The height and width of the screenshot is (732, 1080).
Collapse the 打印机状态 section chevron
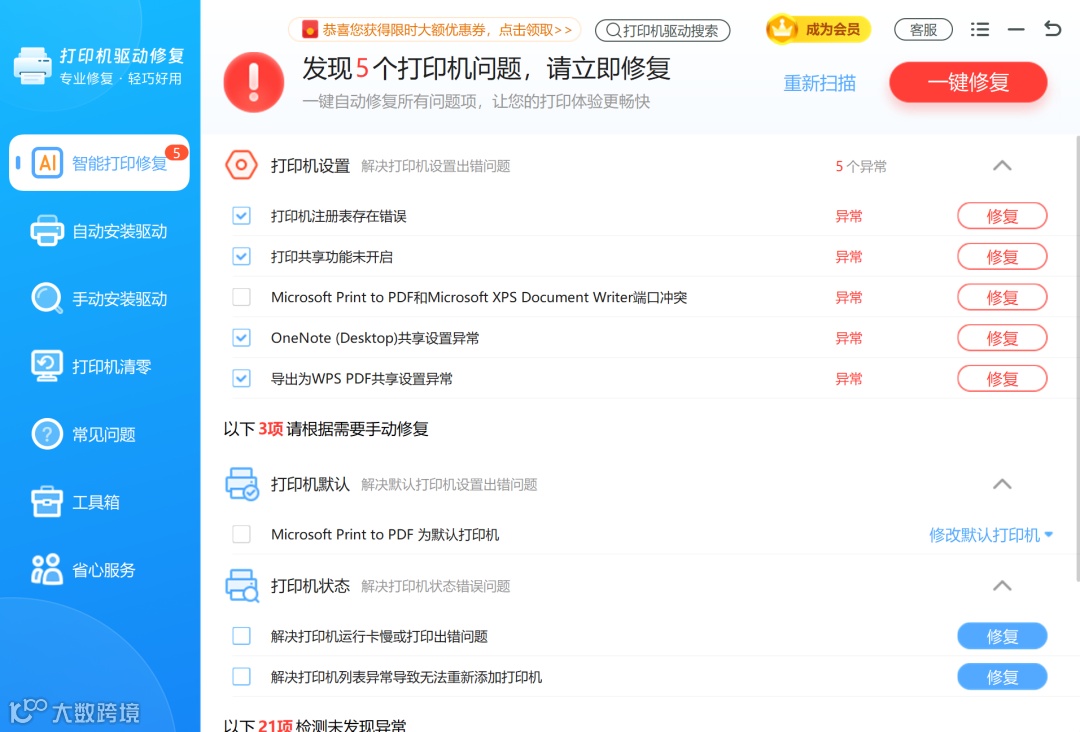pyautogui.click(x=1002, y=586)
